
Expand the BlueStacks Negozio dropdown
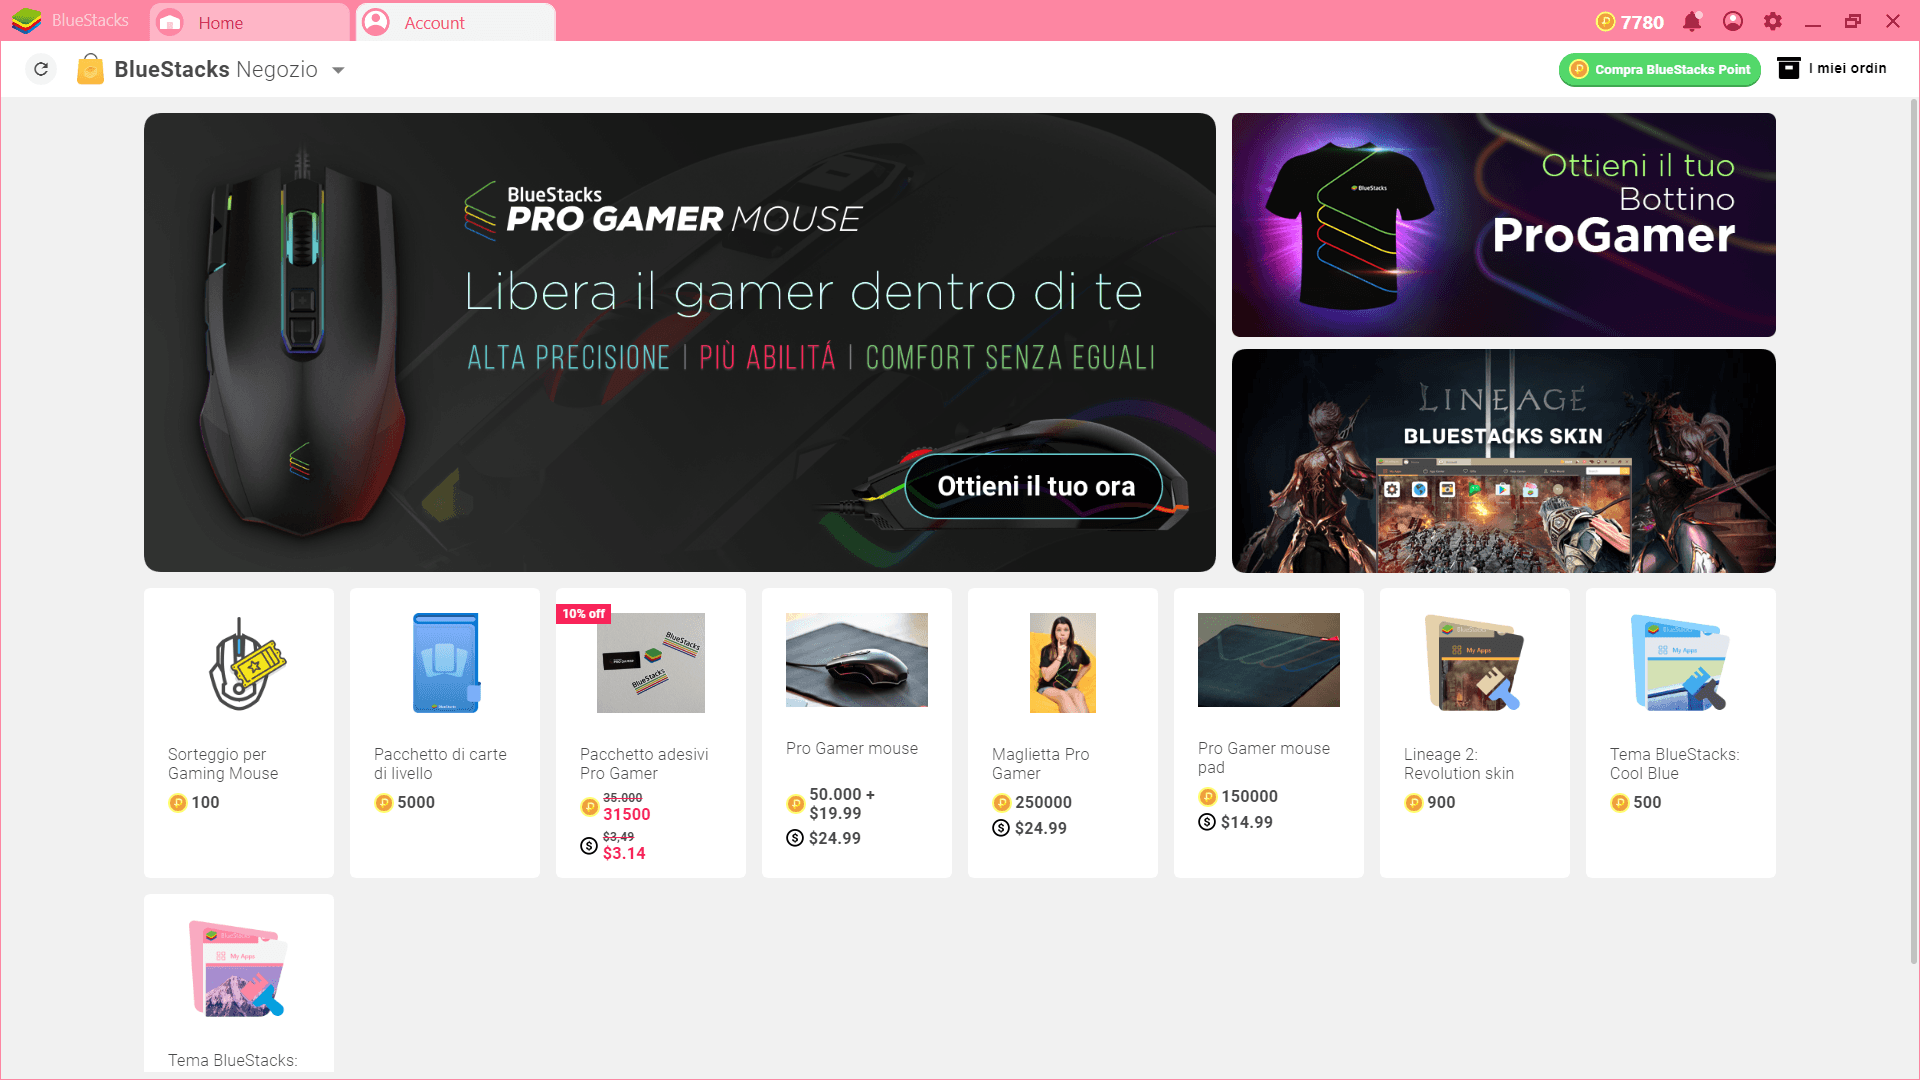tap(340, 69)
